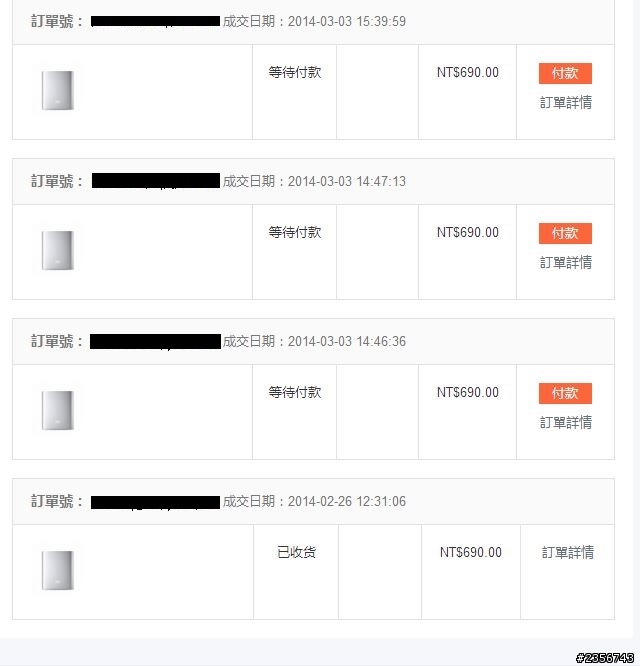
Task: Click the 成交日期 2014-02-26 12:31:06 text
Action: tap(314, 501)
